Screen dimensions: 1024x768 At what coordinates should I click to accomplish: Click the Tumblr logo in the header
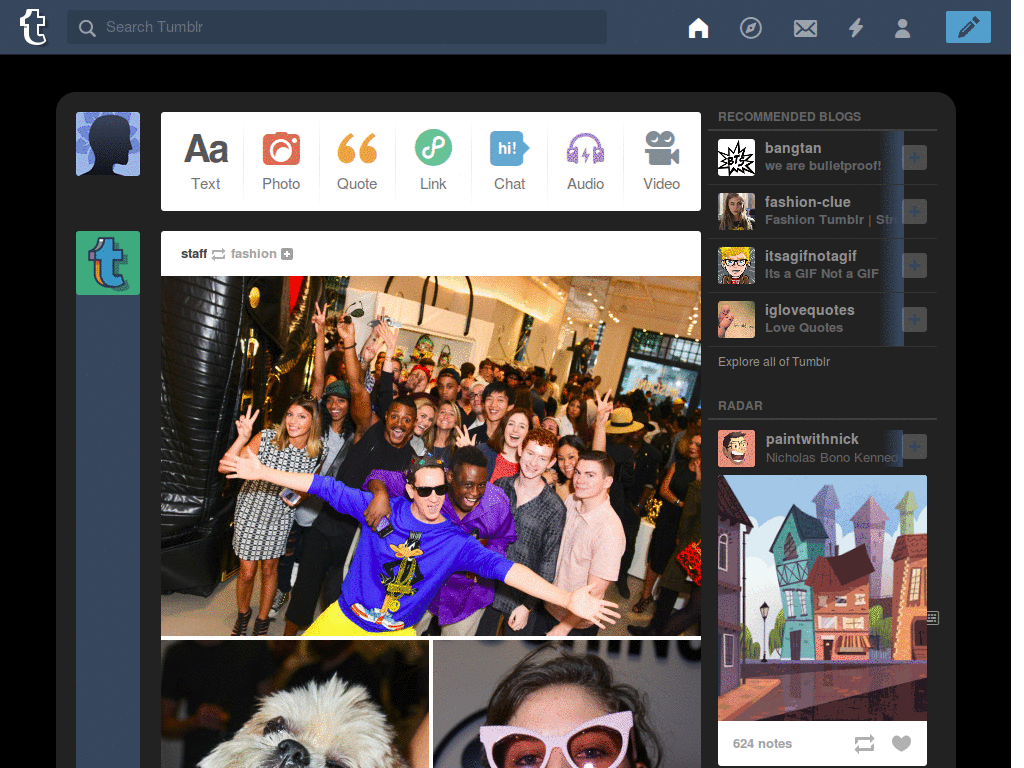(33, 27)
